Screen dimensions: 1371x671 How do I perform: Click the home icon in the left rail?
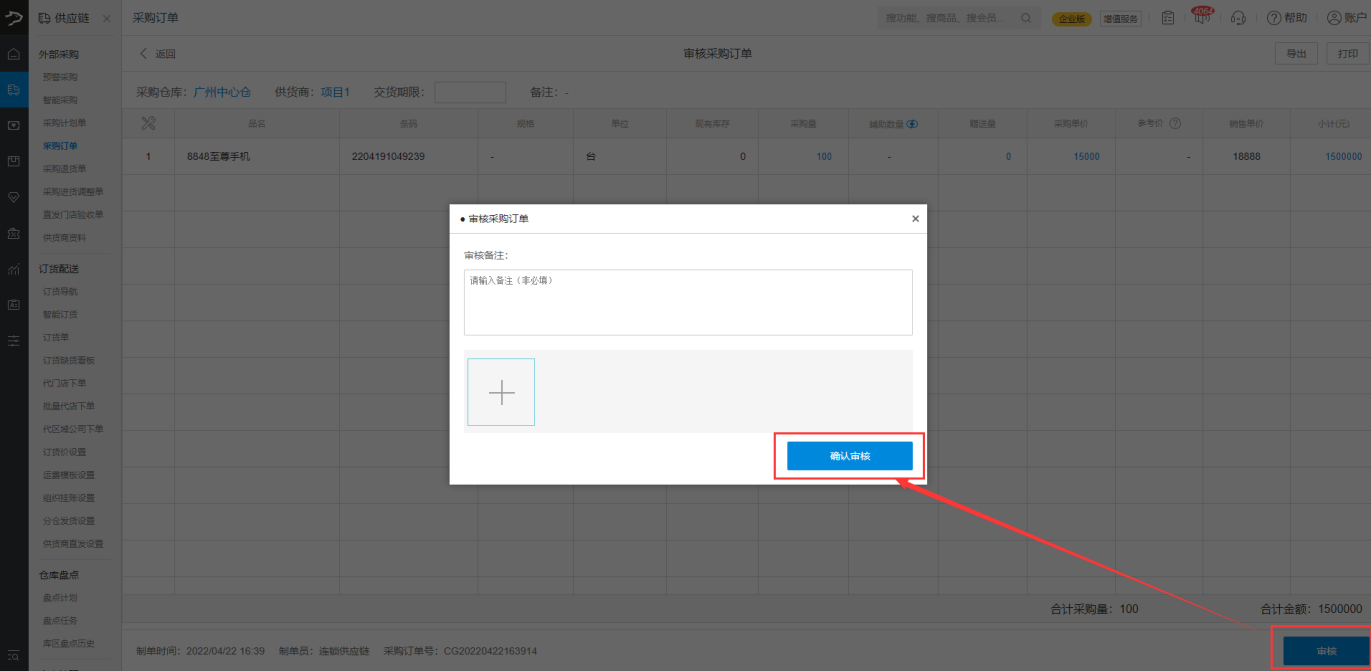(13, 54)
